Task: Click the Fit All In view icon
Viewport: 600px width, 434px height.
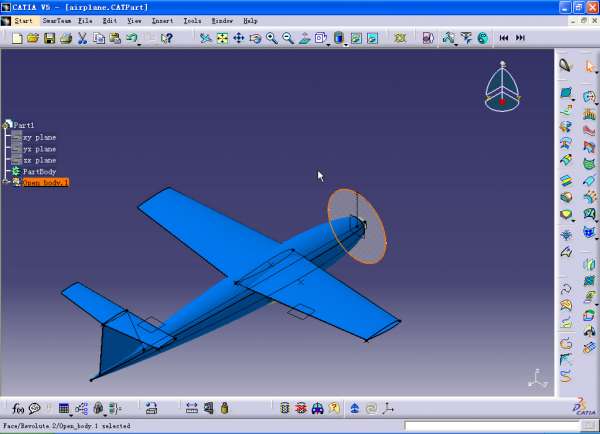Action: click(222, 38)
